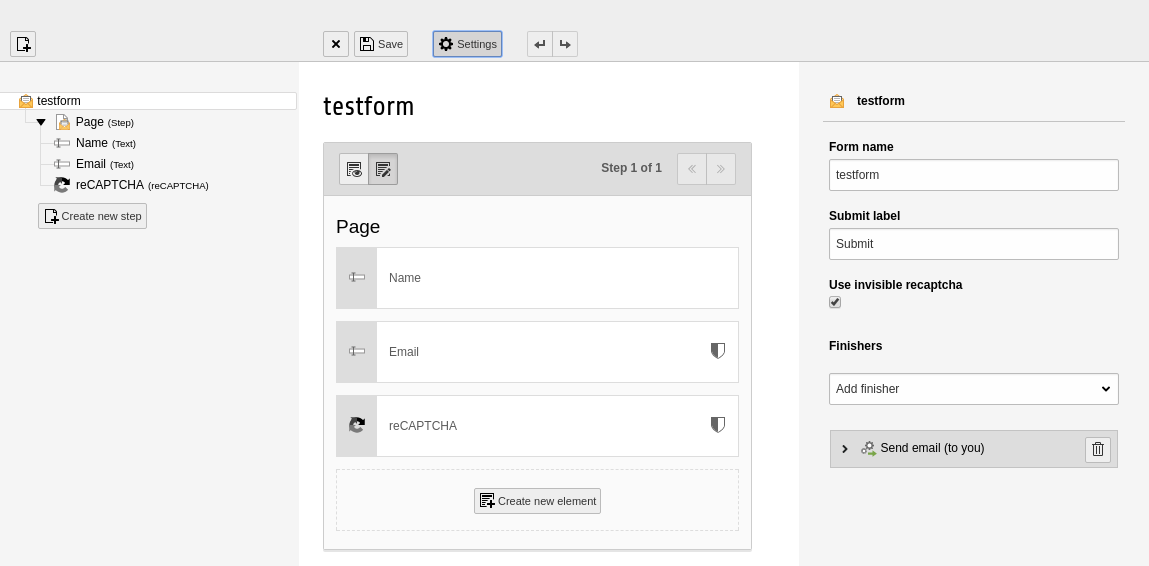Screen dimensions: 1149x566
Task: Click the undo arrow button
Action: pos(540,44)
